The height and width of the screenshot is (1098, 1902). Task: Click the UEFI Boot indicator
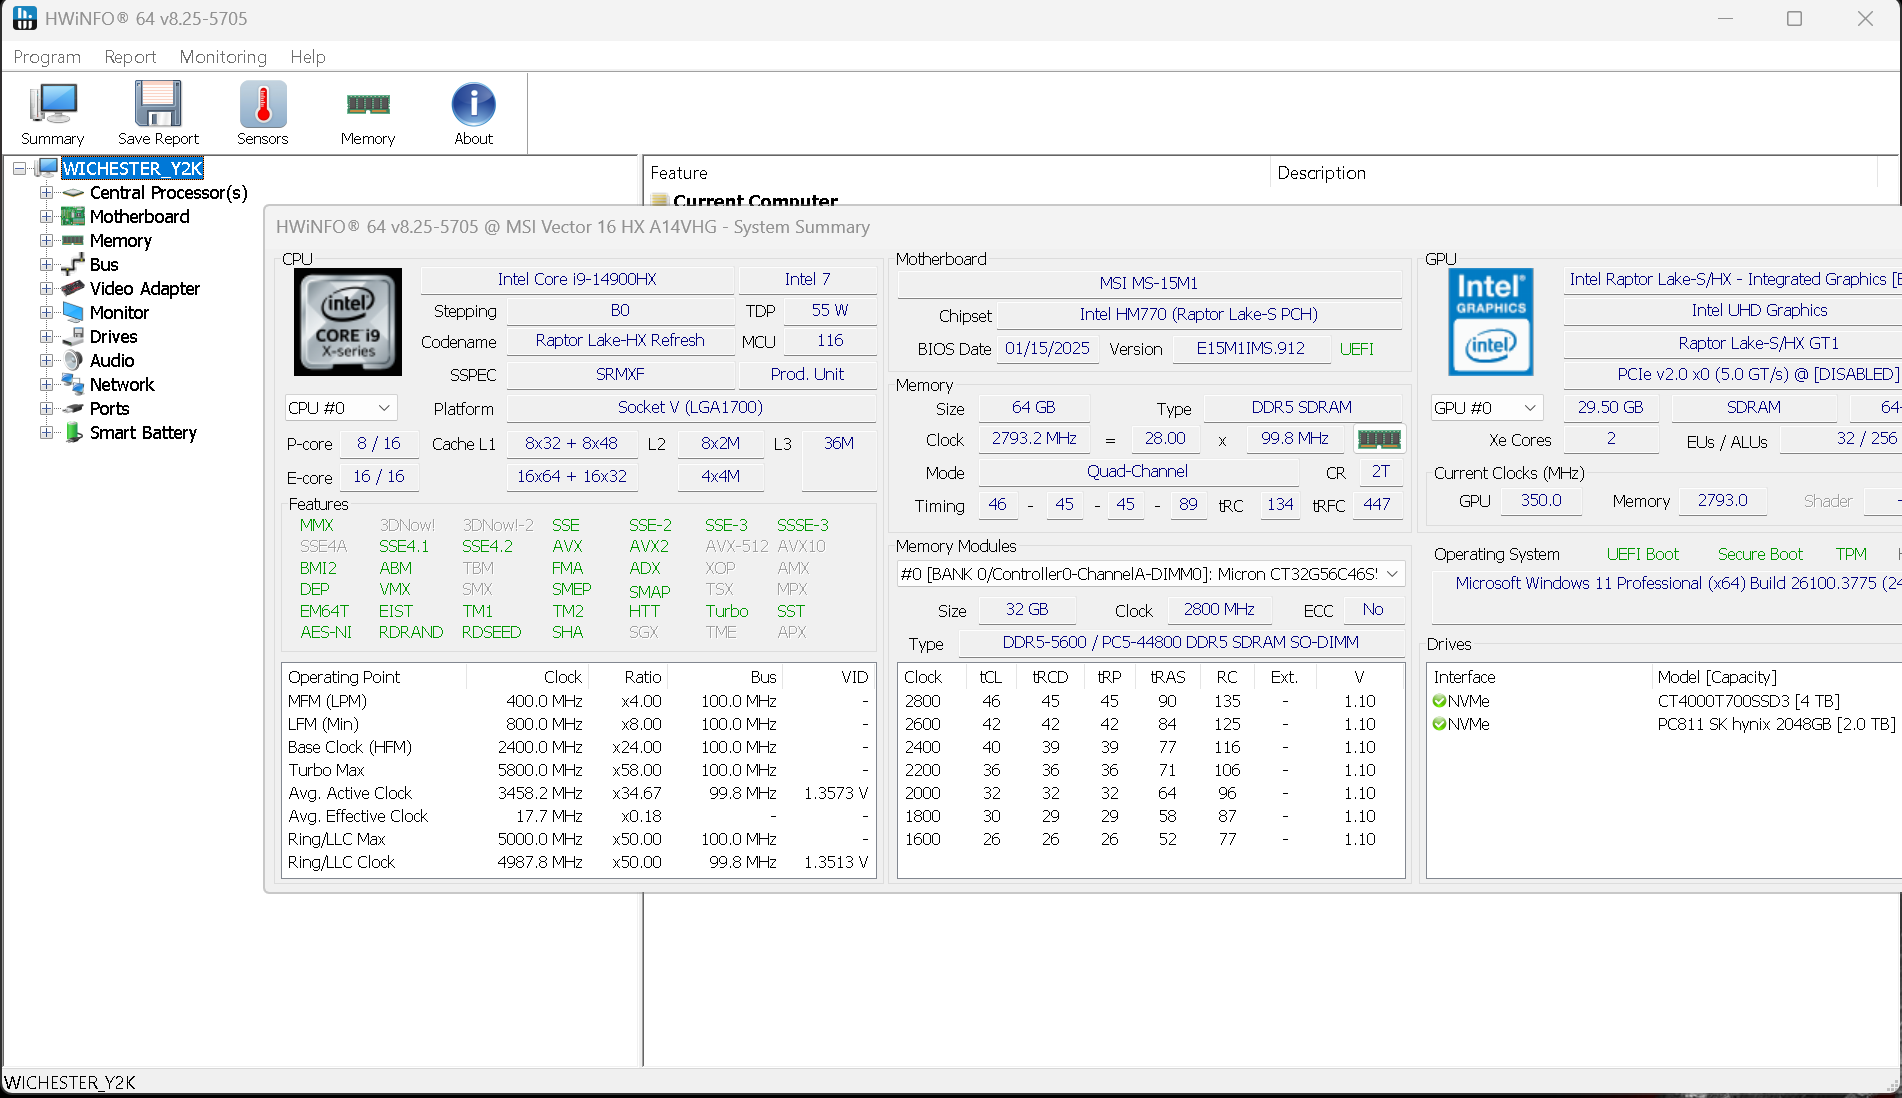(1642, 554)
